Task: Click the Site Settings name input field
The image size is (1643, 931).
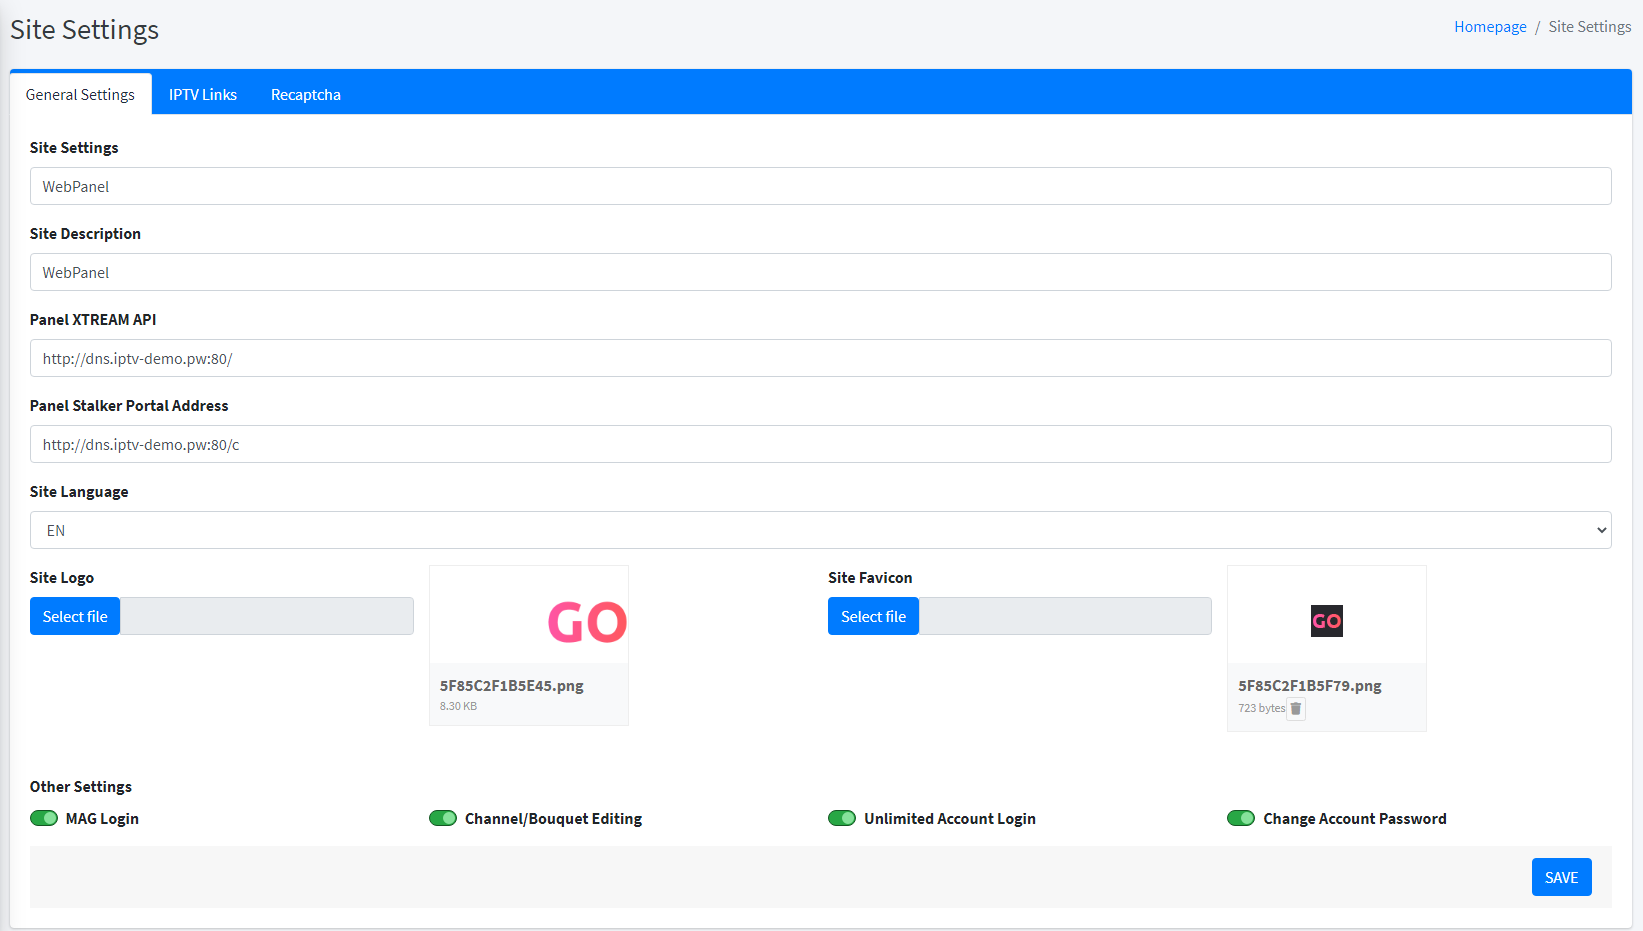Action: (x=820, y=186)
